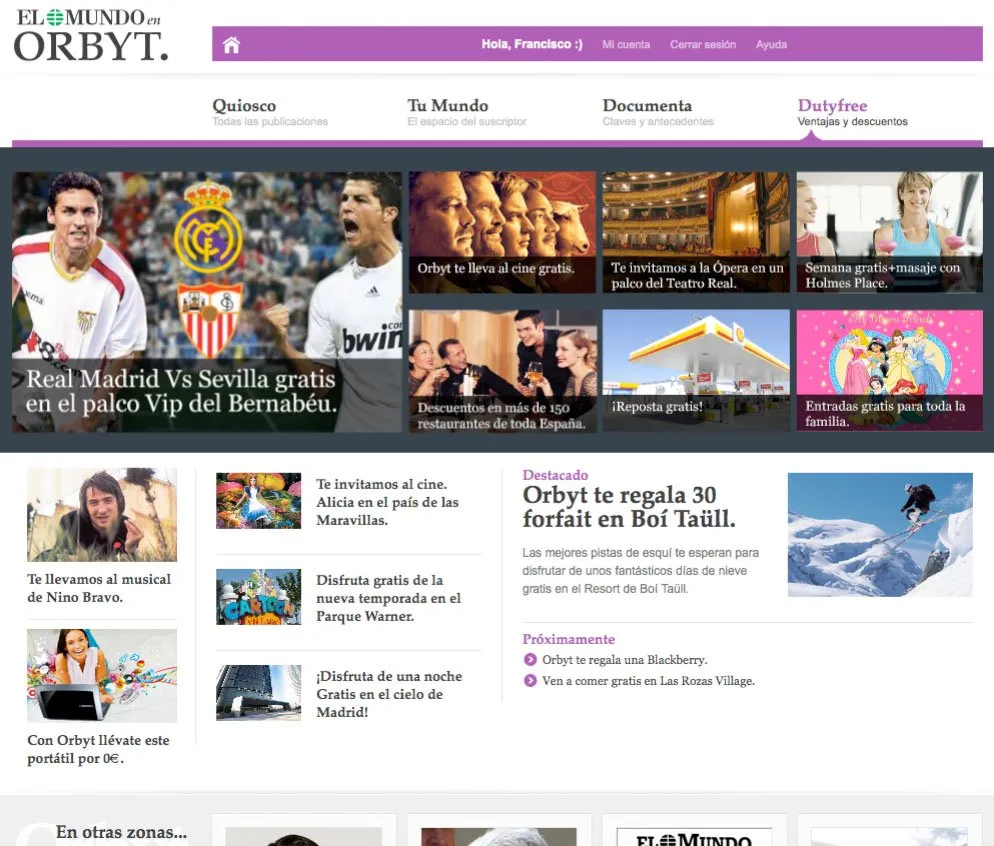This screenshot has width=994, height=846.
Task: Open Con Orbyt llévate este portátil link
Action: point(98,749)
